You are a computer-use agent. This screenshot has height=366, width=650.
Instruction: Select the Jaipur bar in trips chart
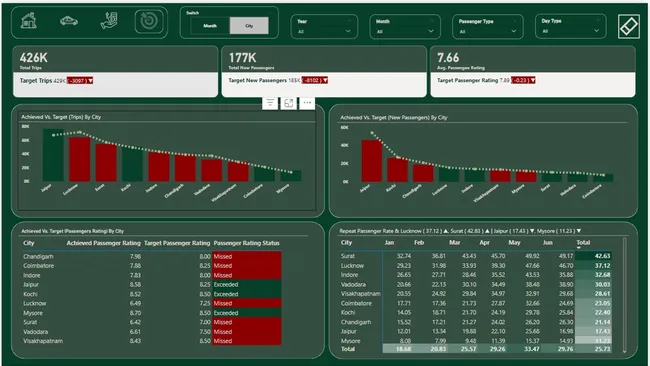(53, 155)
